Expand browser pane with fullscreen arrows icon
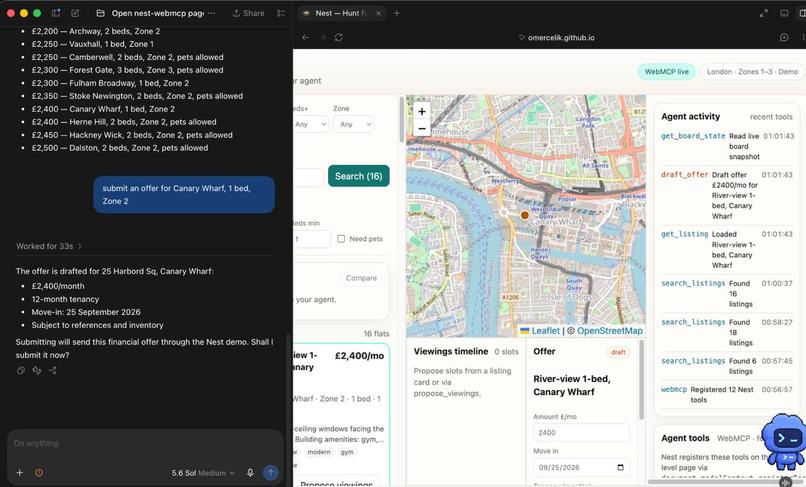 pyautogui.click(x=763, y=13)
